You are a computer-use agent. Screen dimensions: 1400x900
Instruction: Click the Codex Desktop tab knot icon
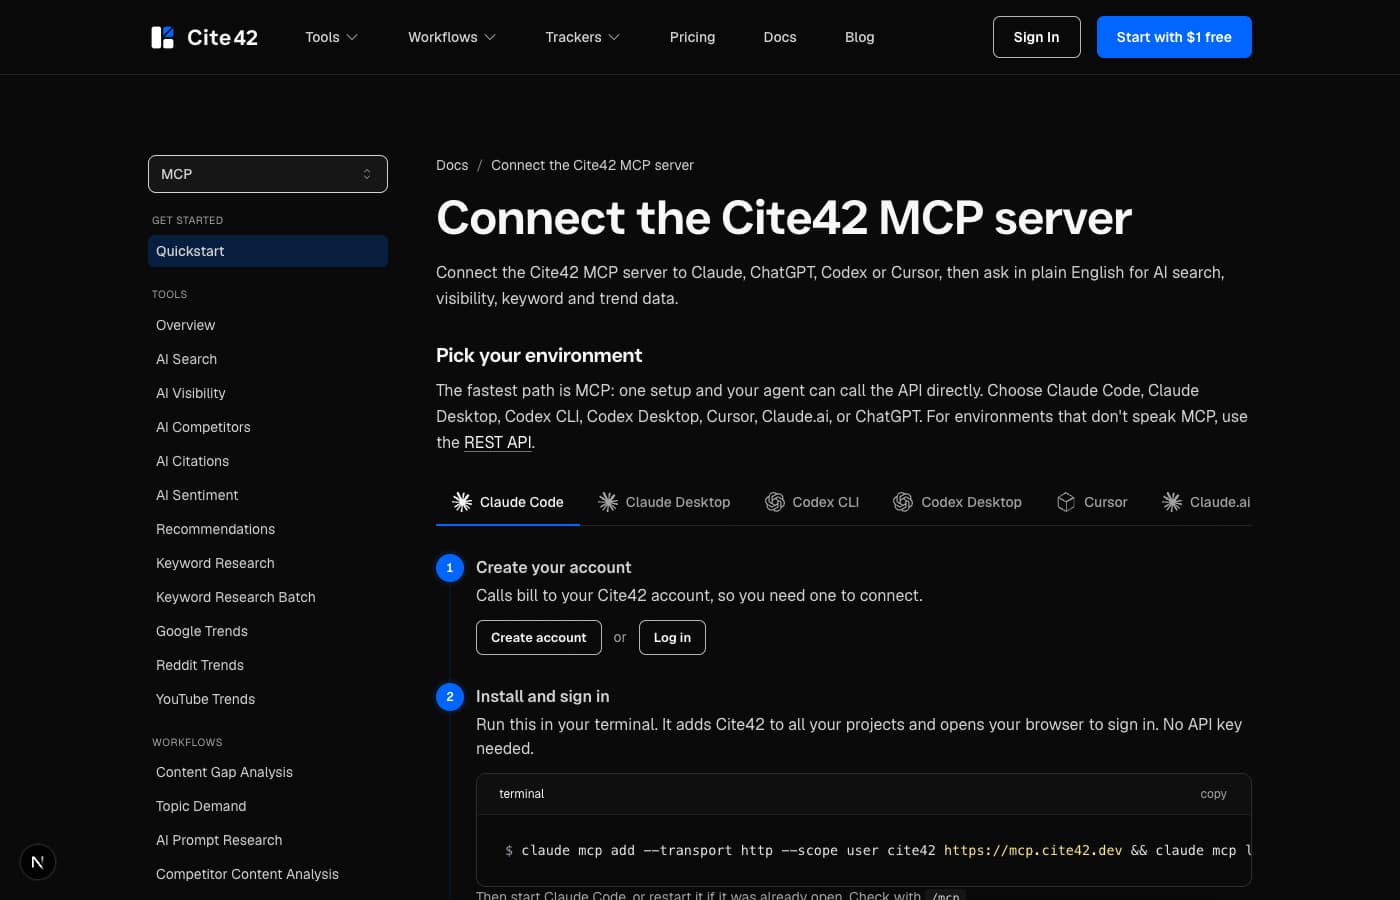(903, 502)
